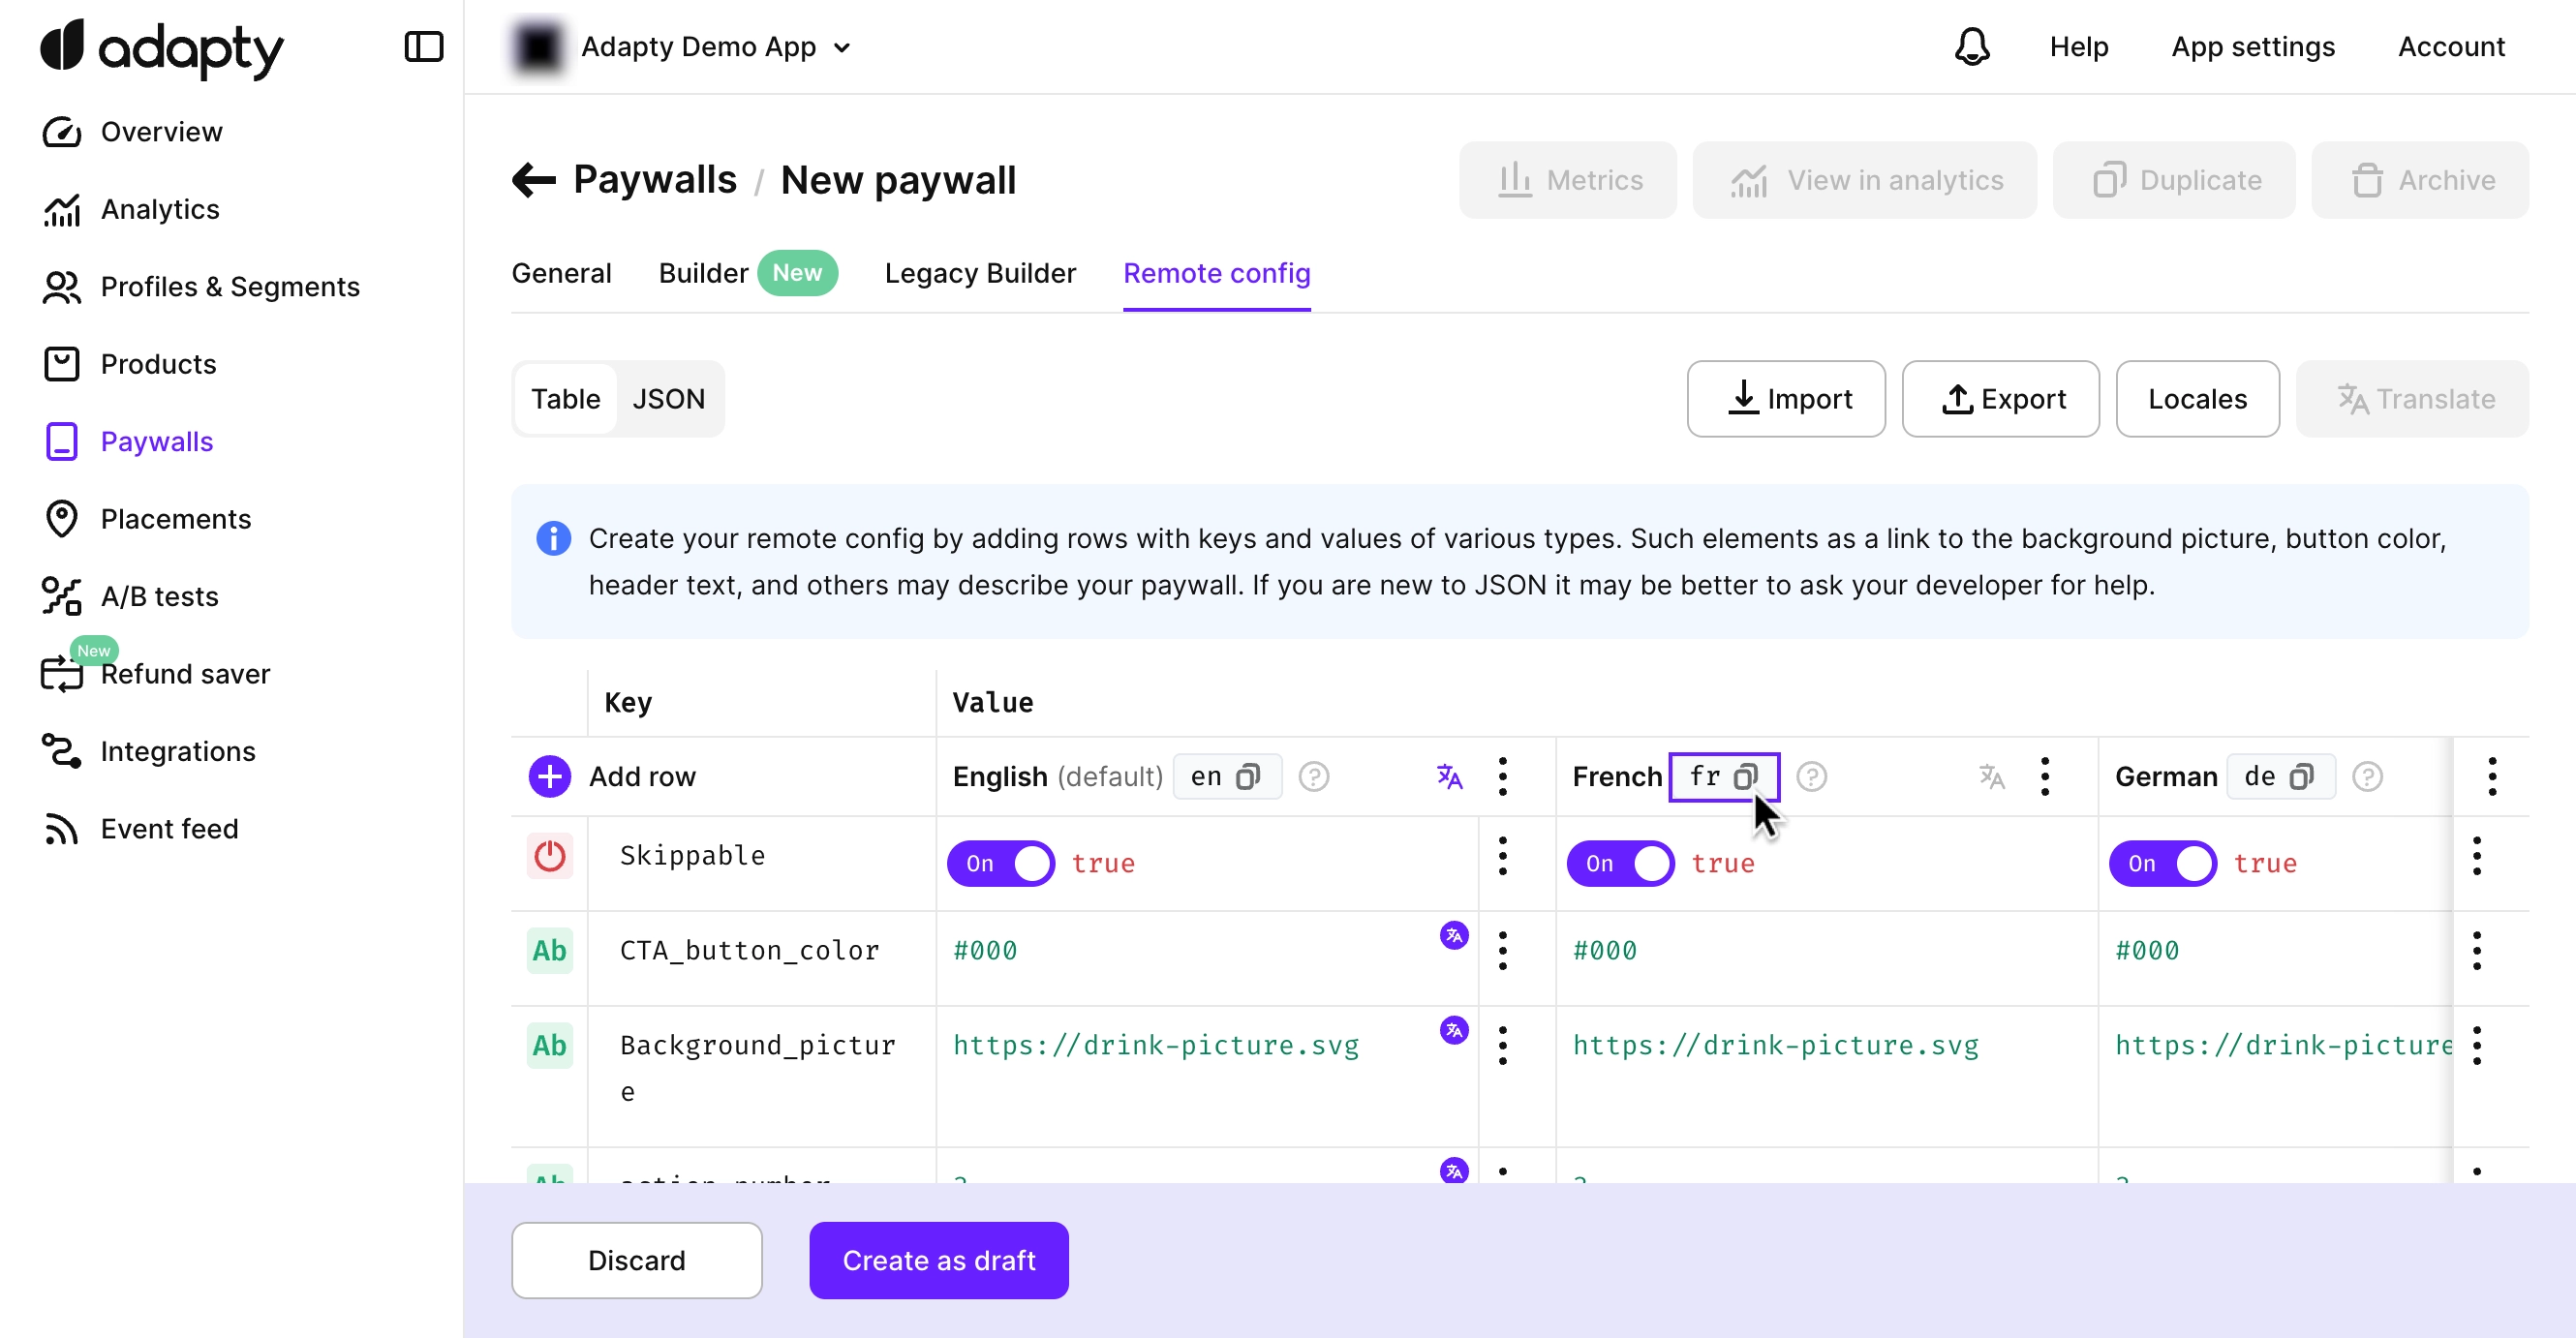Click the purple plus Add row icon
This screenshot has height=1338, width=2576.
click(549, 777)
